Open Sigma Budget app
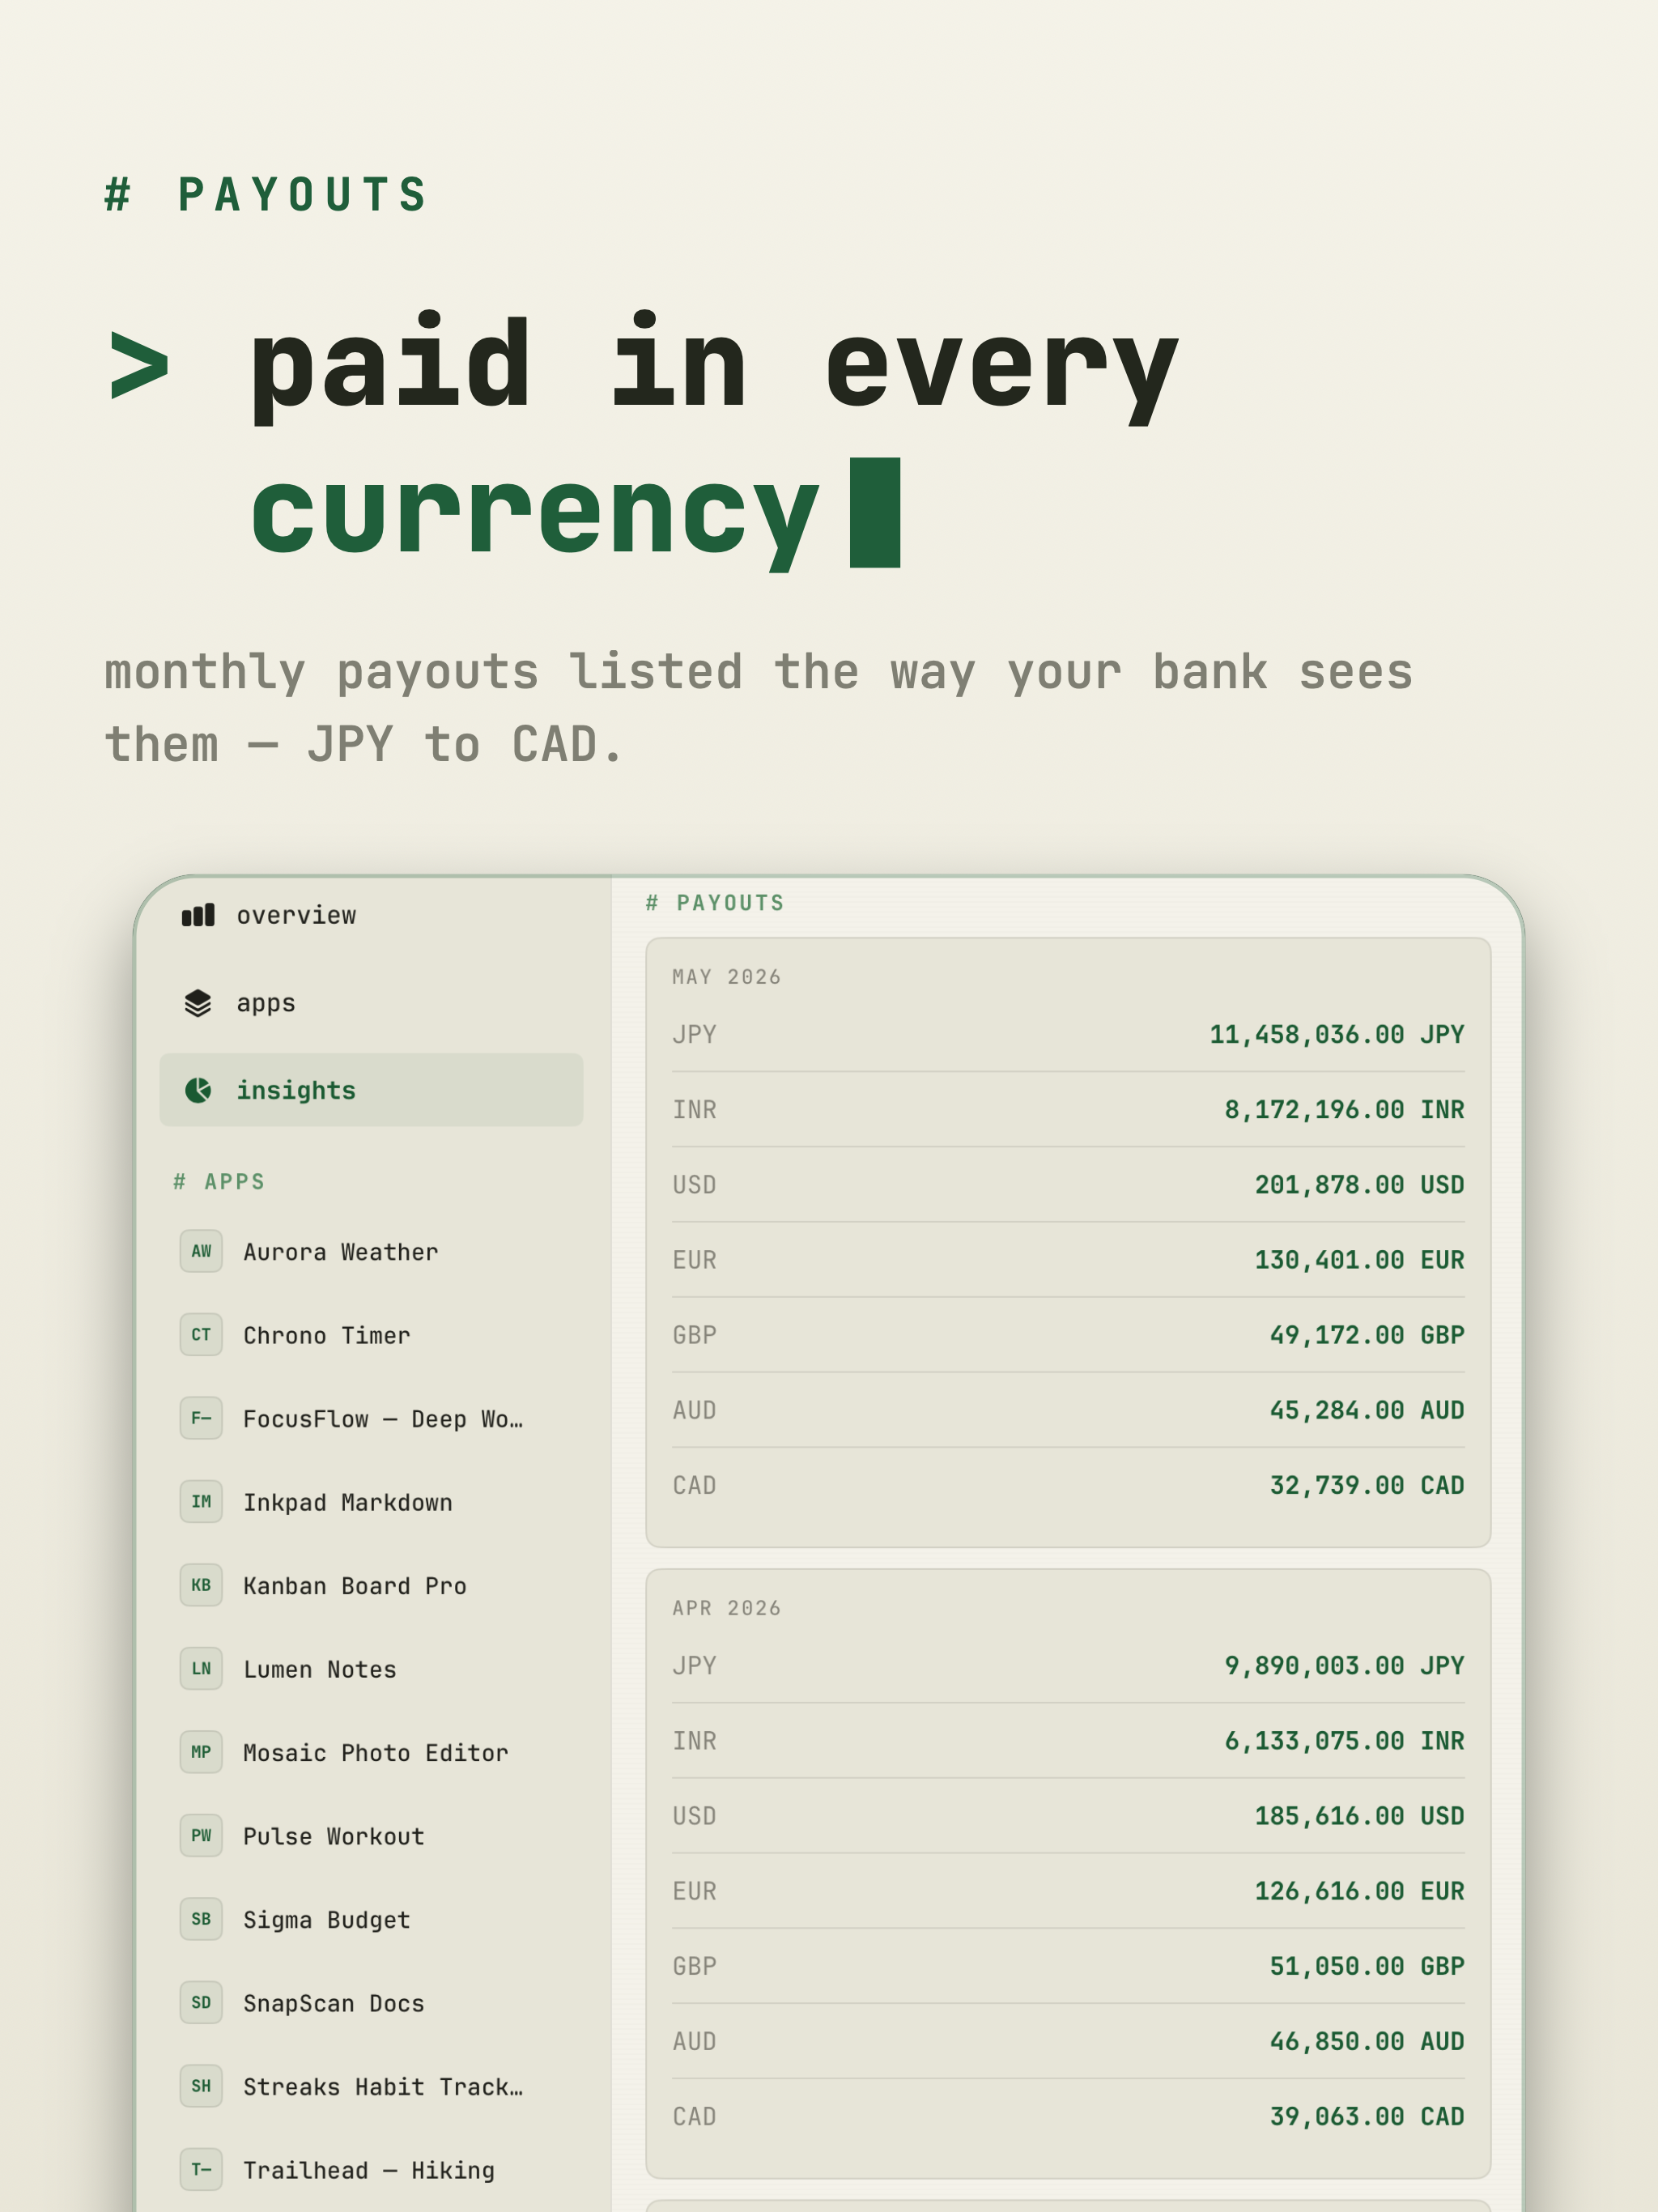 (371, 1920)
